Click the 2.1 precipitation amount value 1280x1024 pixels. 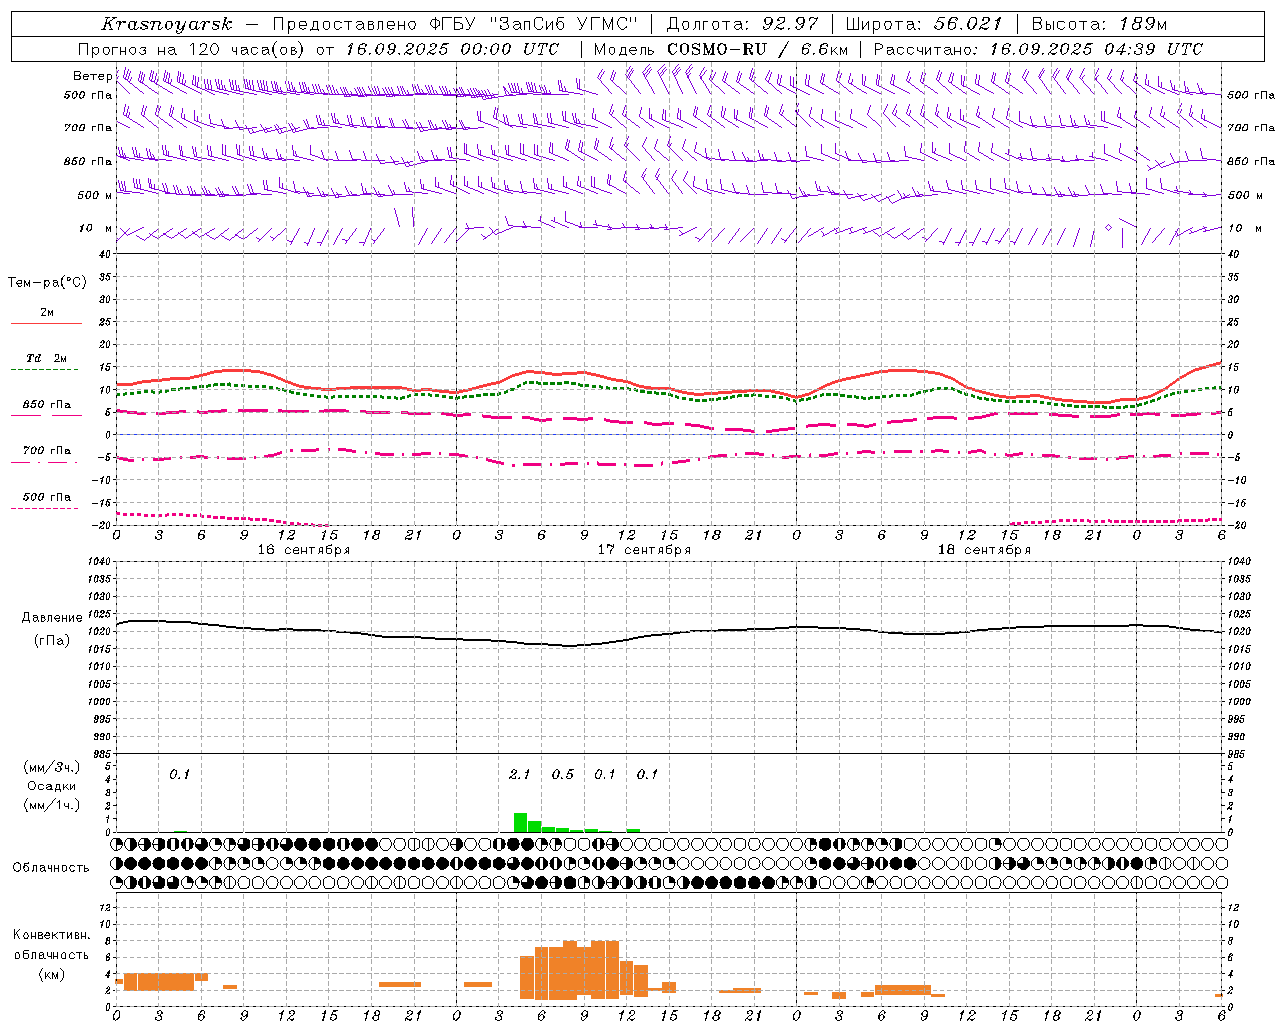519,774
